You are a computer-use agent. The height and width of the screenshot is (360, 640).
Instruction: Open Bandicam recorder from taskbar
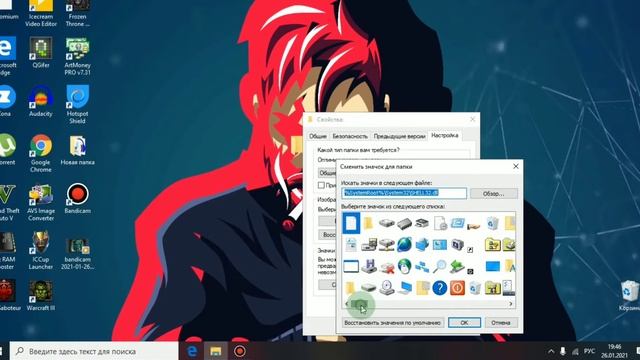240,351
